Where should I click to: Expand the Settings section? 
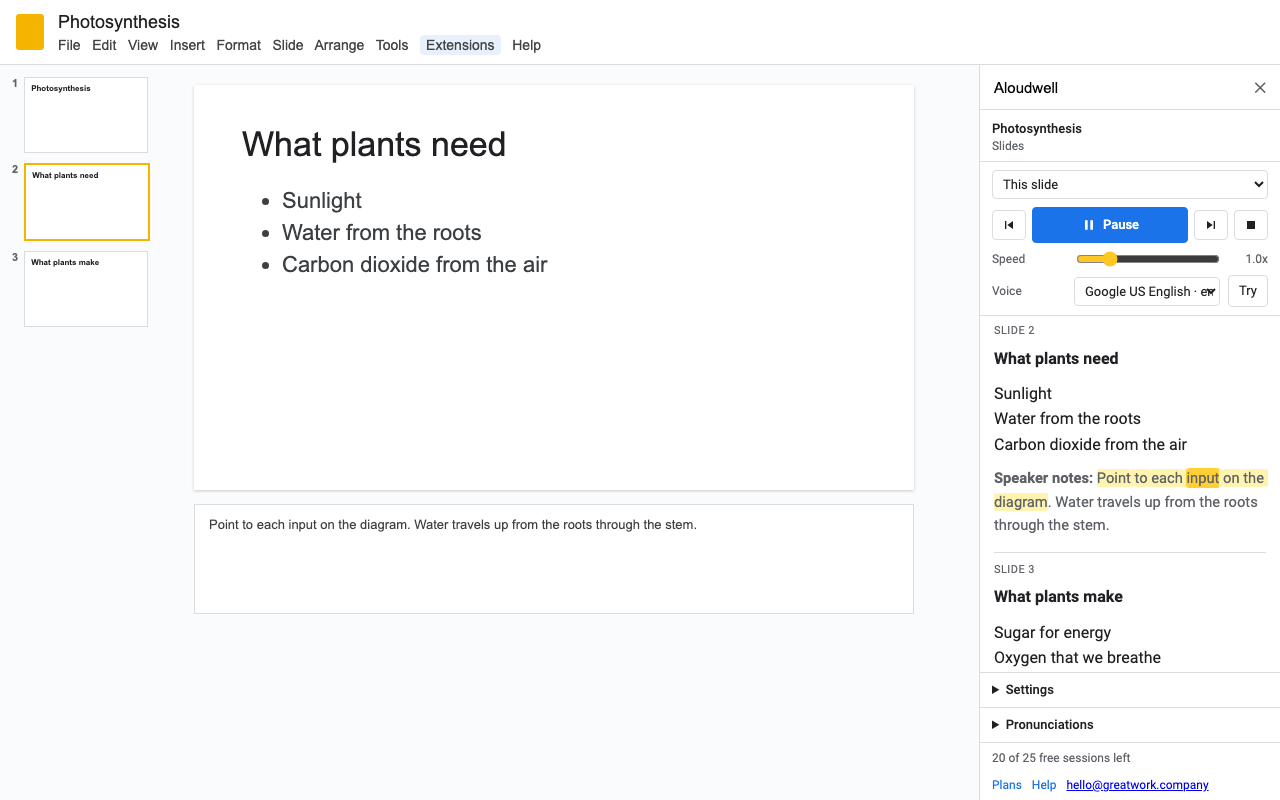(1130, 690)
